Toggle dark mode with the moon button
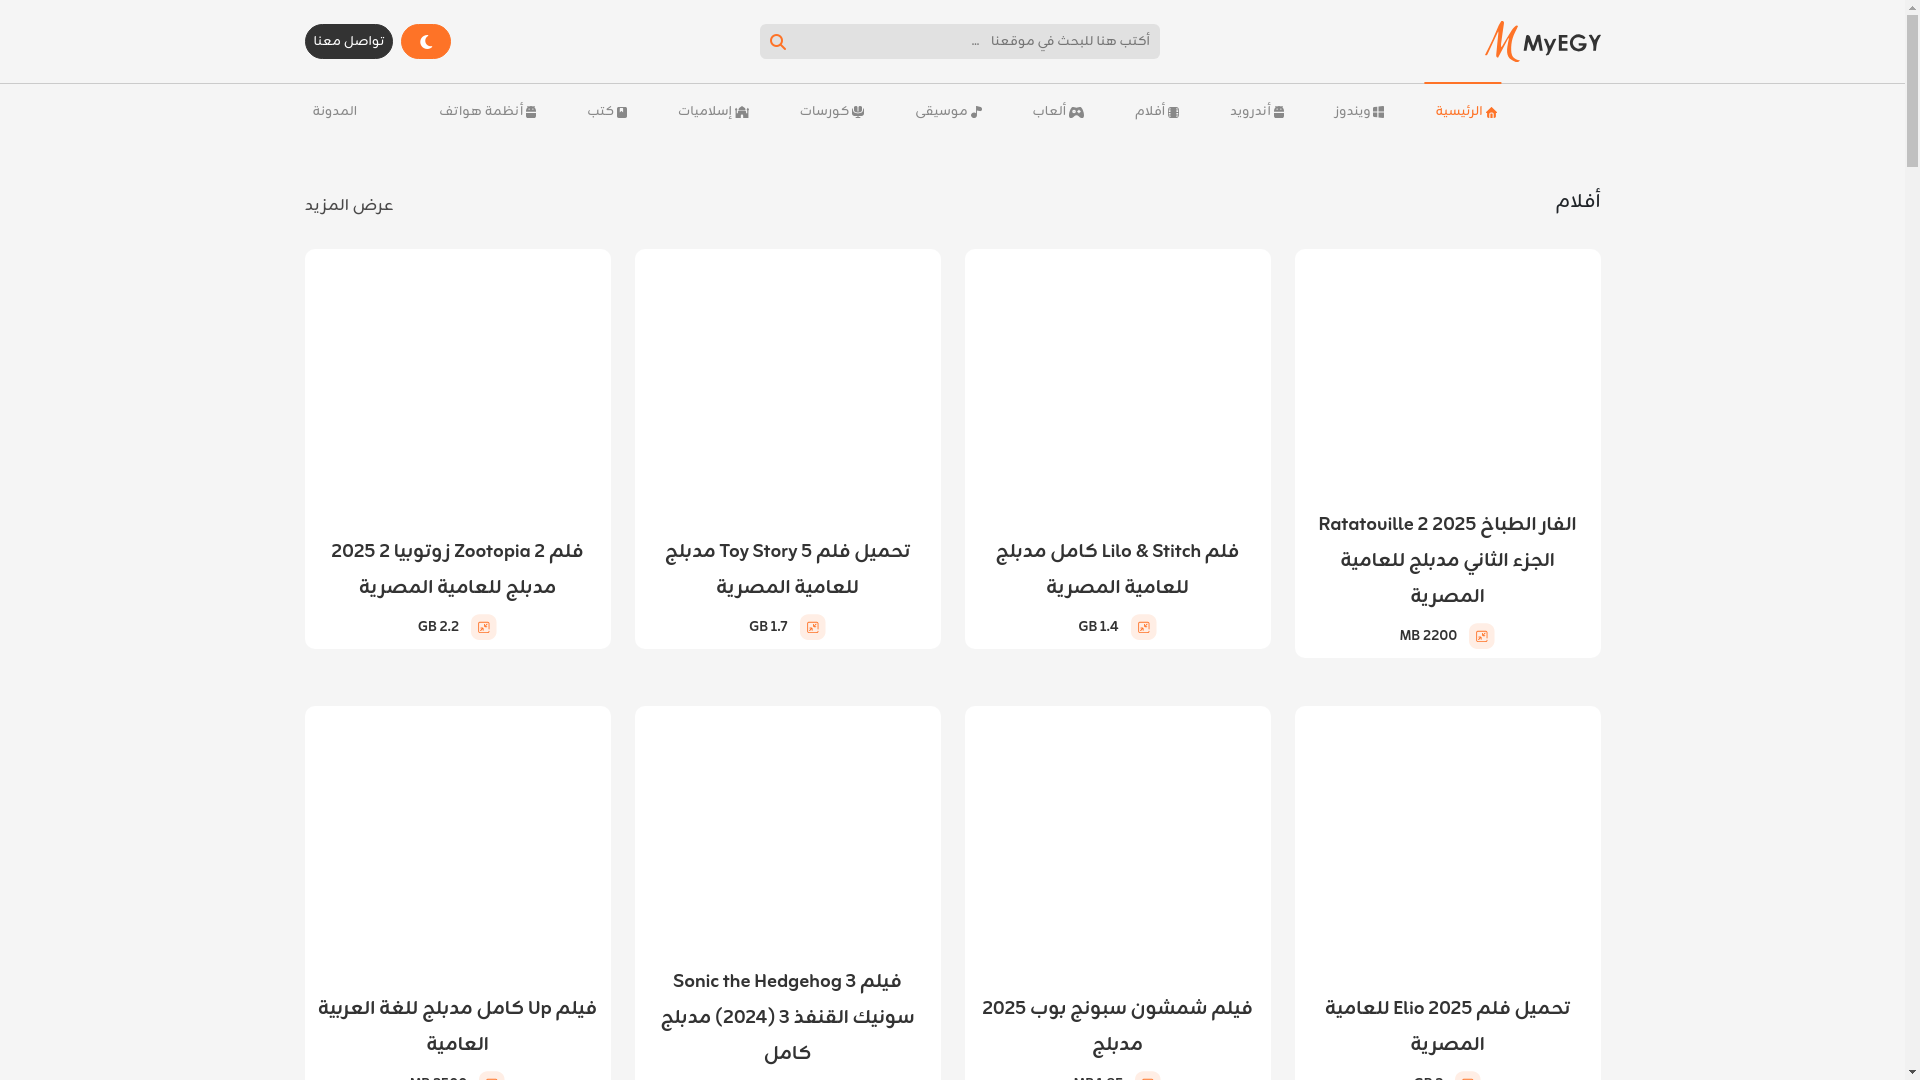Image resolution: width=1920 pixels, height=1080 pixels. [x=426, y=41]
